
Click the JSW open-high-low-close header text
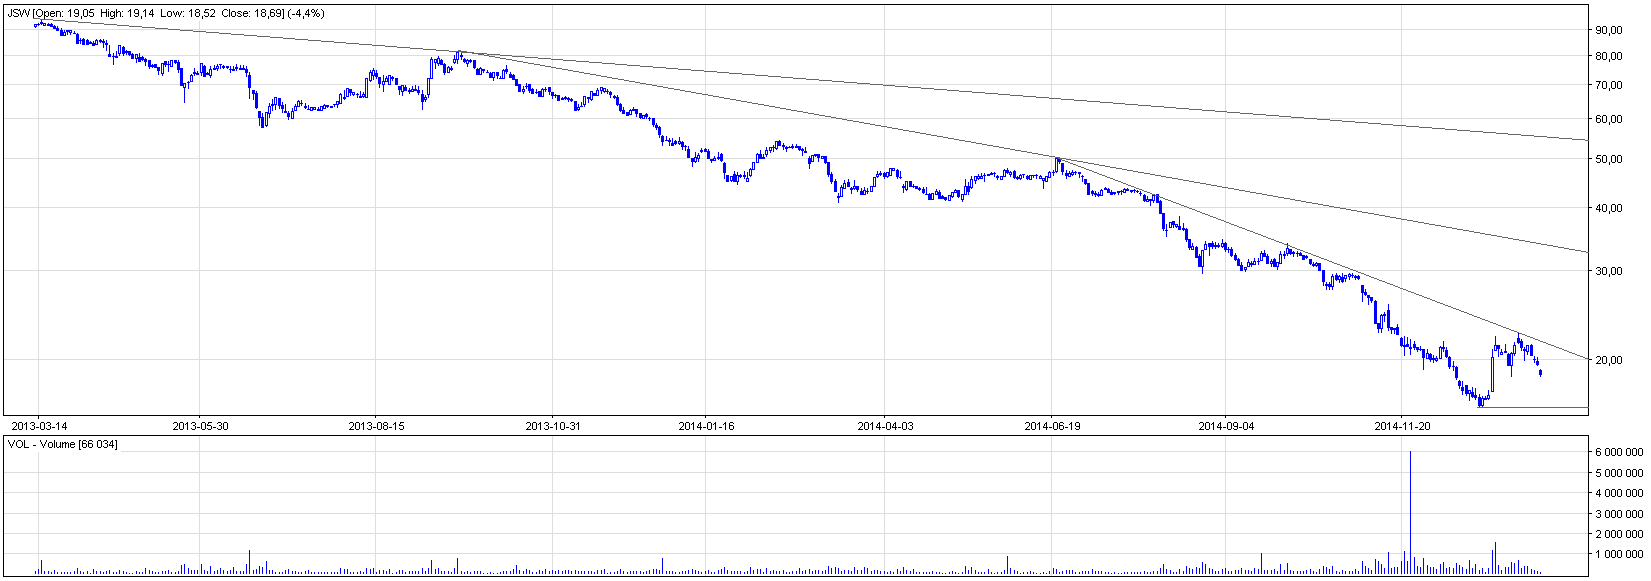(166, 14)
